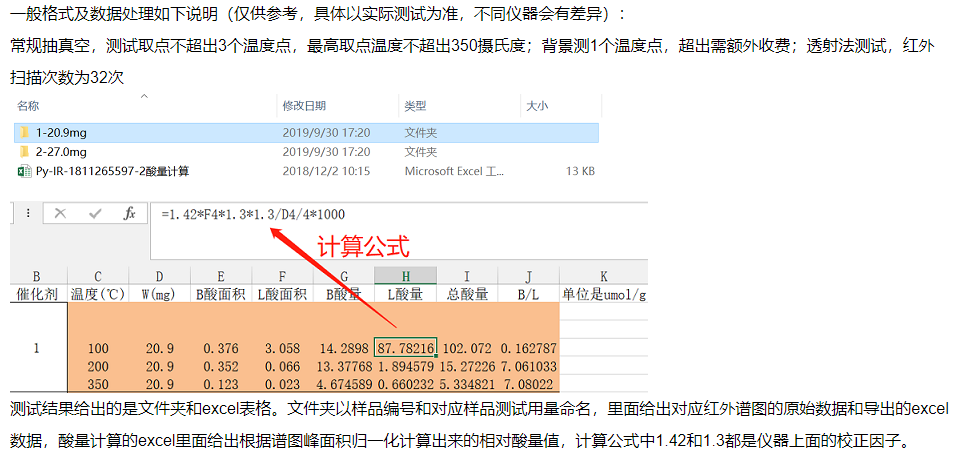Viewport: 958px width, 476px height.
Task: Click the cell with value 1.894579
Action: (x=405, y=367)
